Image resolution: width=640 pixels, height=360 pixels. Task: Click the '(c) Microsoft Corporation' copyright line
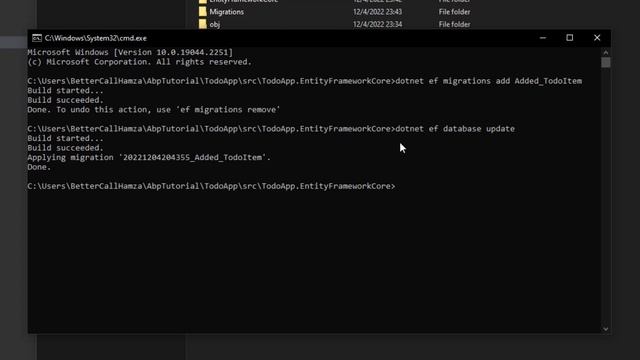coord(140,62)
